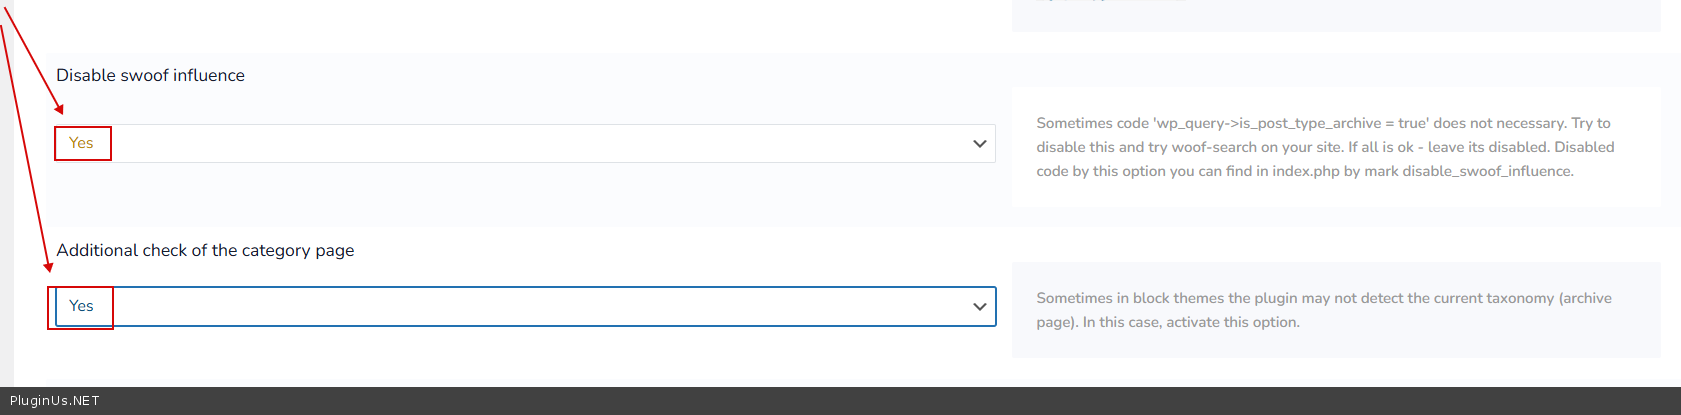Click the Yes value under Additional check

81,306
